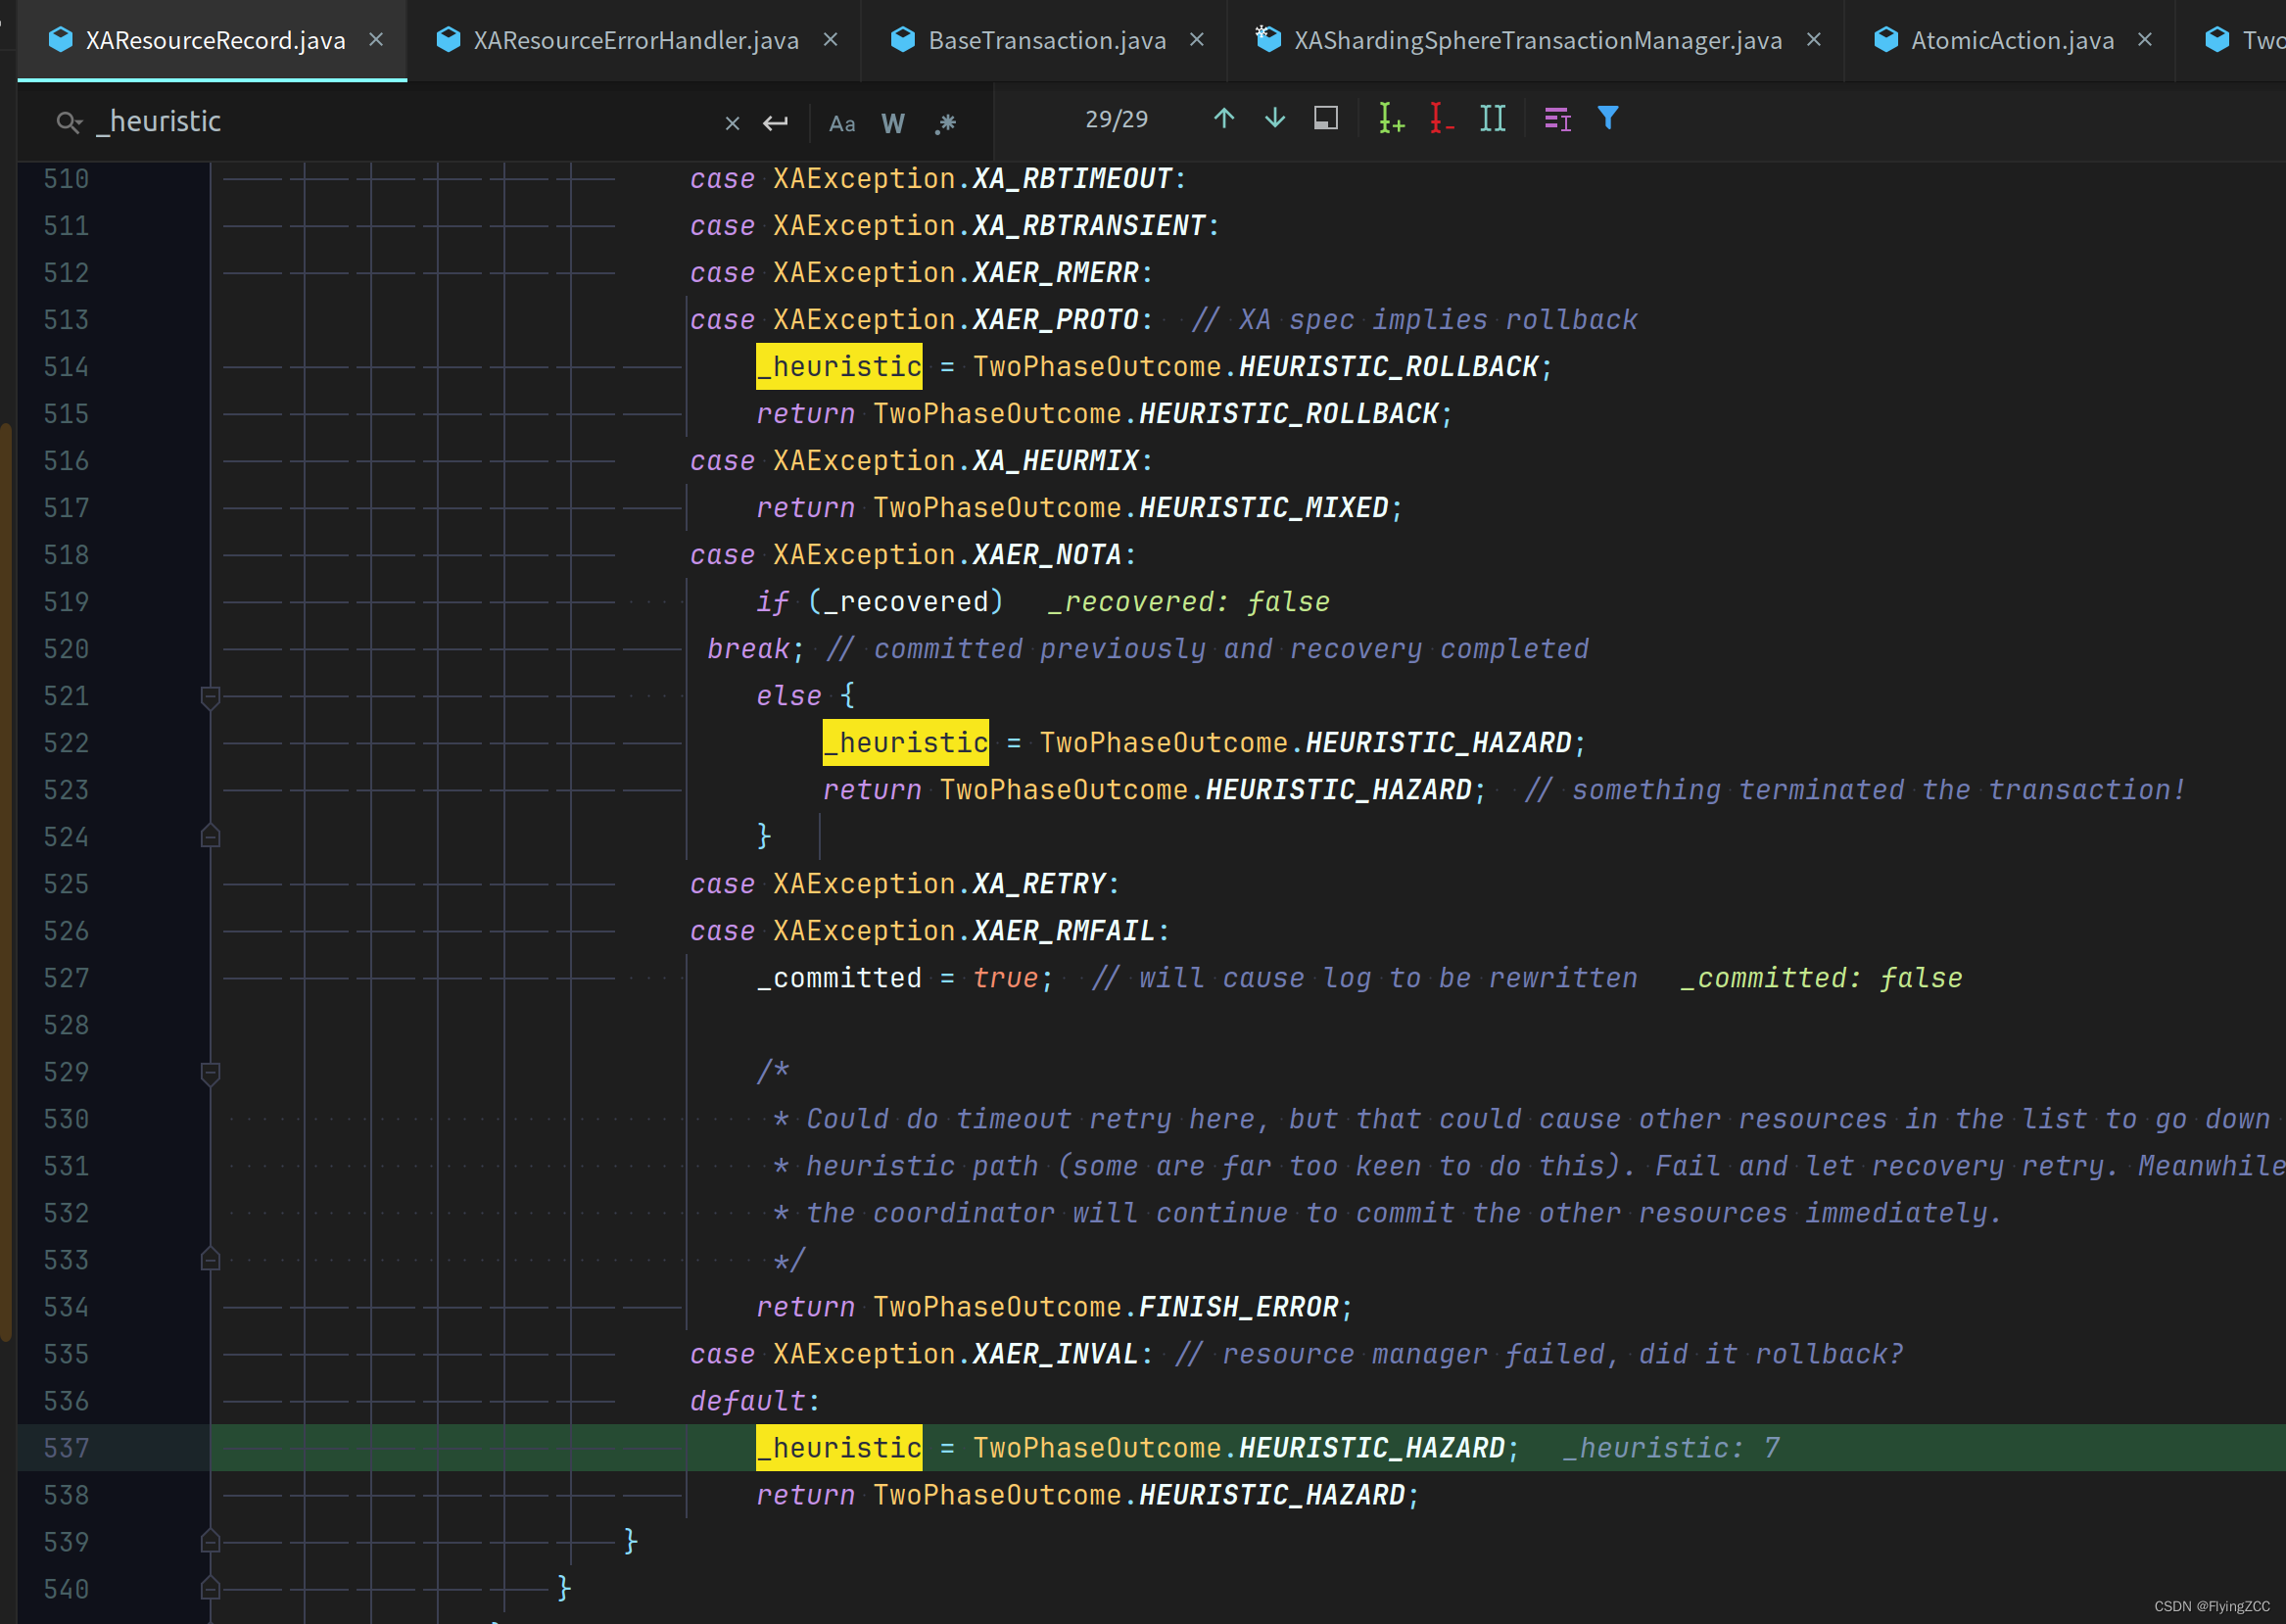Open XAShardingSphereTransactionManager.java tab

(1518, 40)
